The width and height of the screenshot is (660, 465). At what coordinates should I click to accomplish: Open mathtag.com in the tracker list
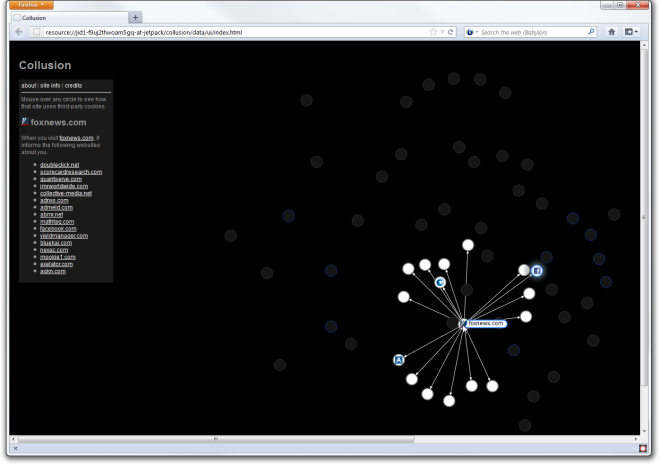(x=57, y=221)
